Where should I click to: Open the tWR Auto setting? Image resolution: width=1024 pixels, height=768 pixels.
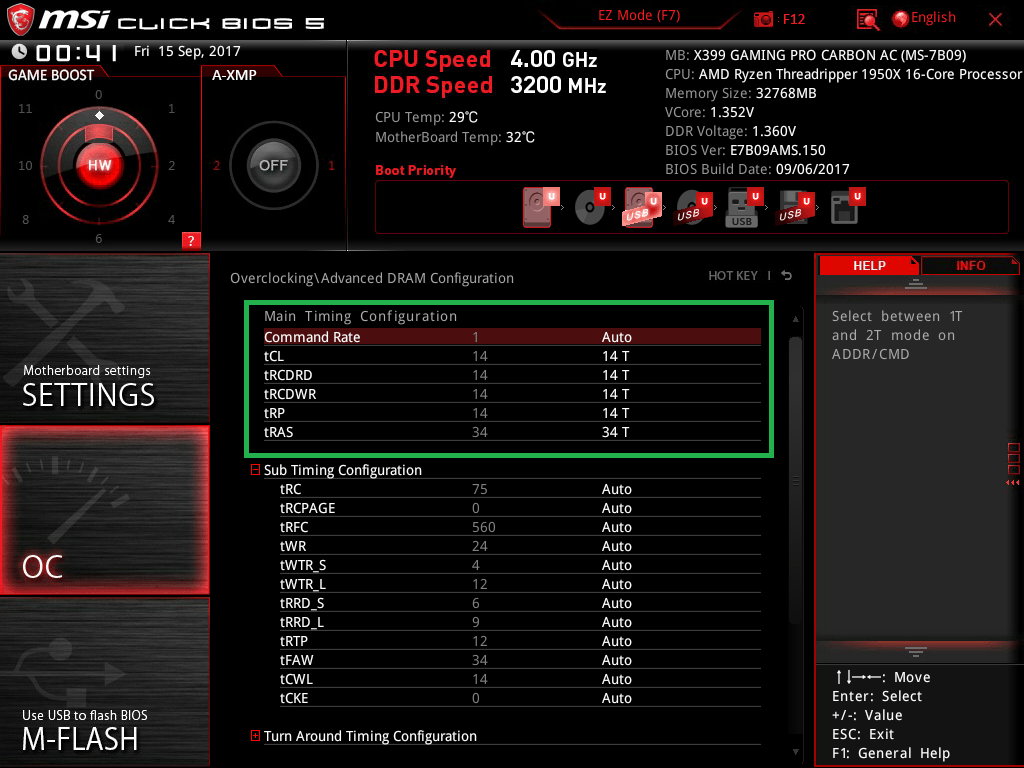616,546
